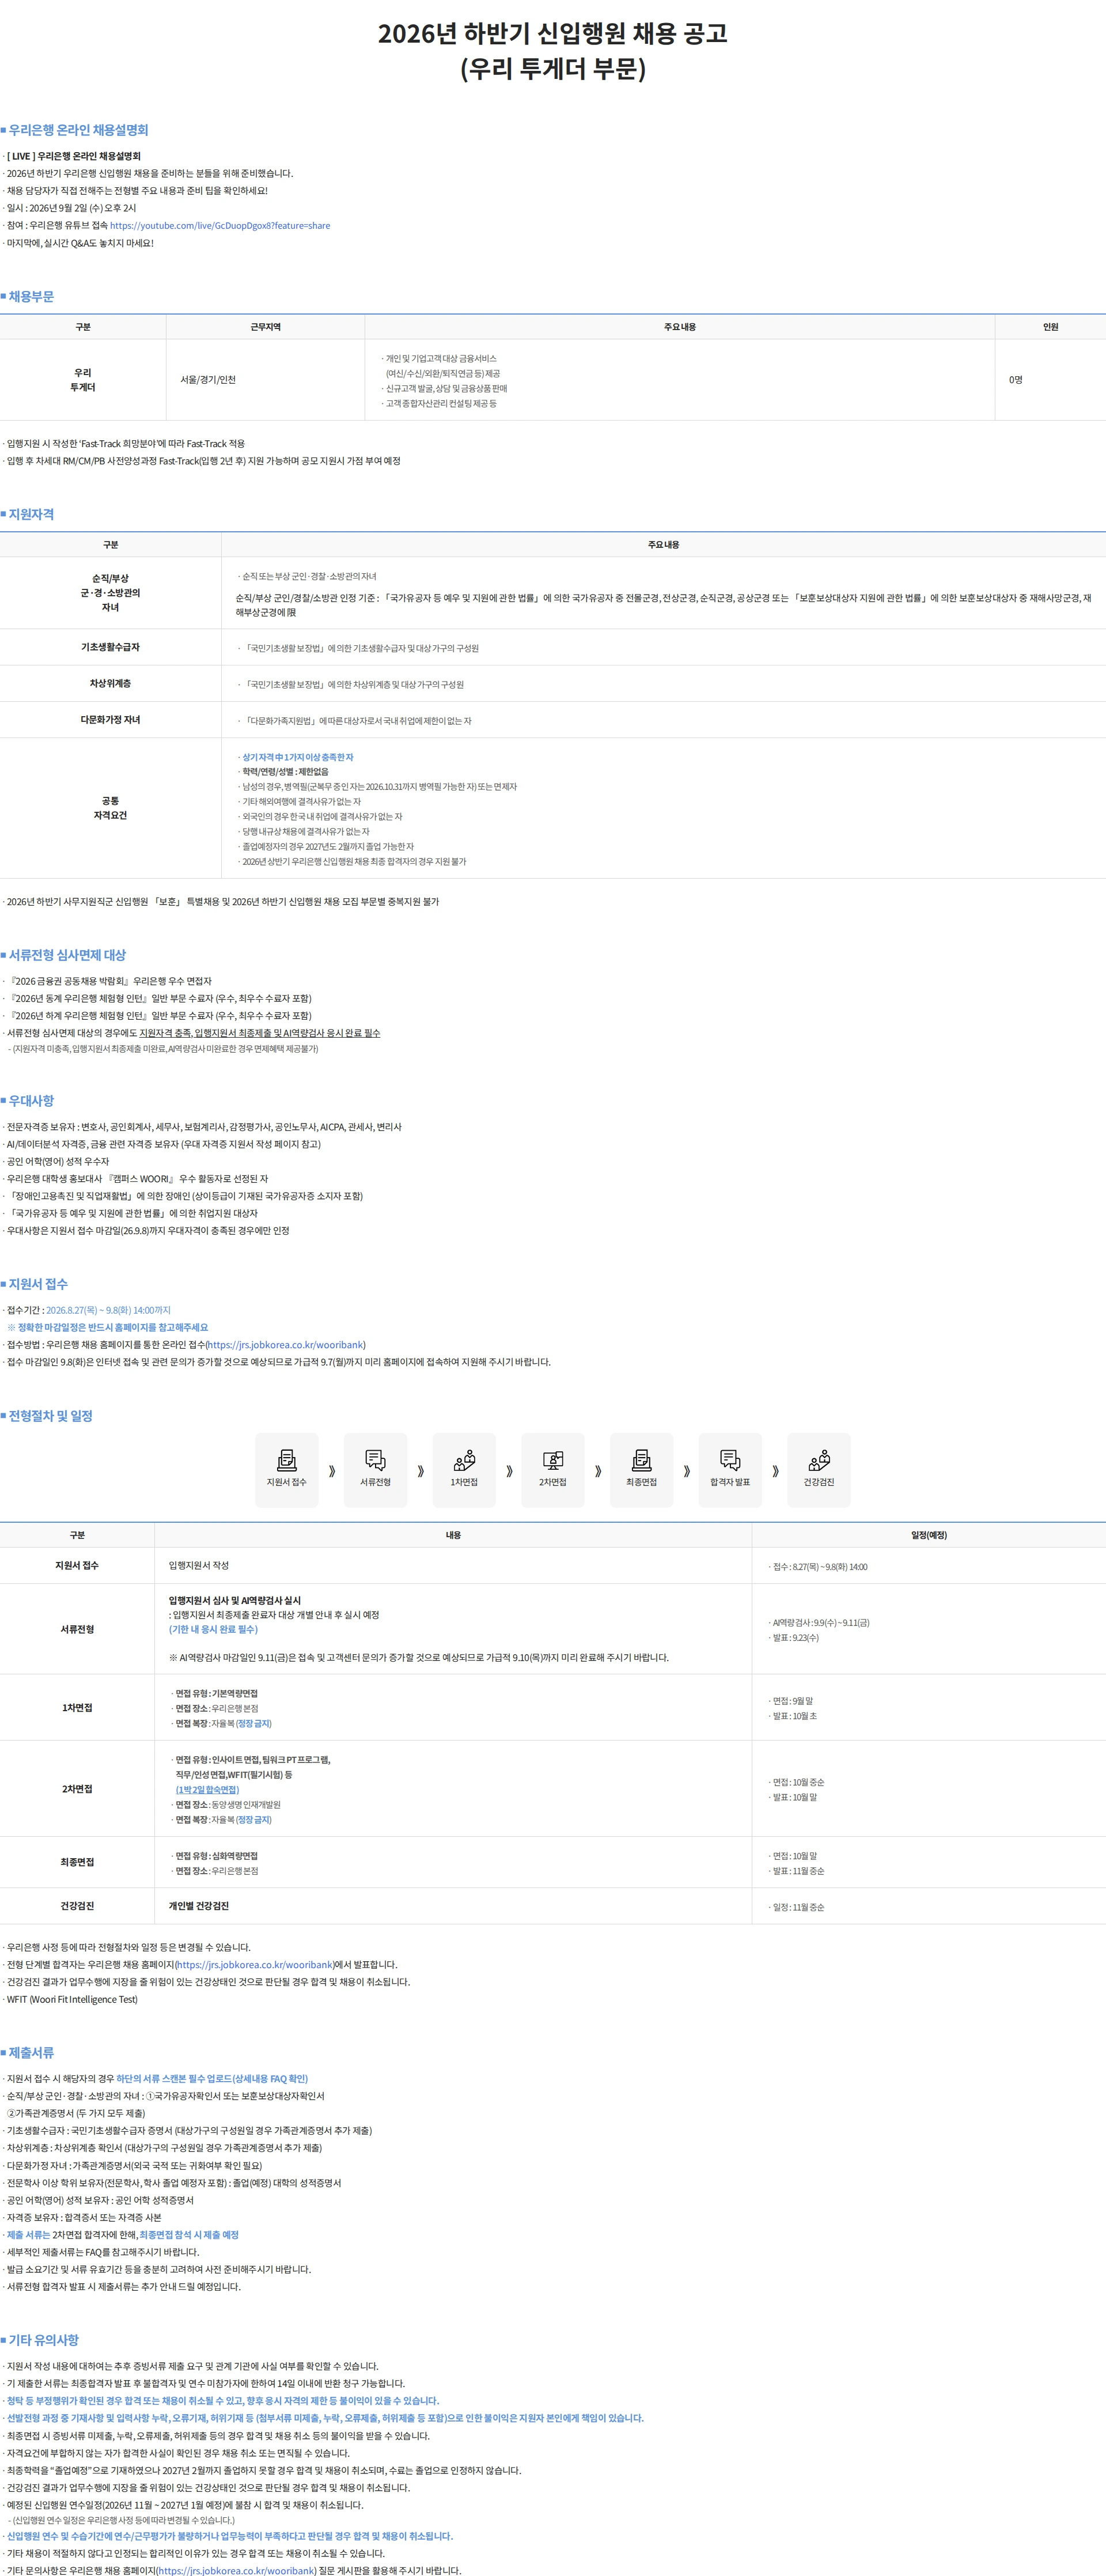Click the 최종면접 process step icon
The height and width of the screenshot is (2576, 1106).
(x=642, y=1469)
